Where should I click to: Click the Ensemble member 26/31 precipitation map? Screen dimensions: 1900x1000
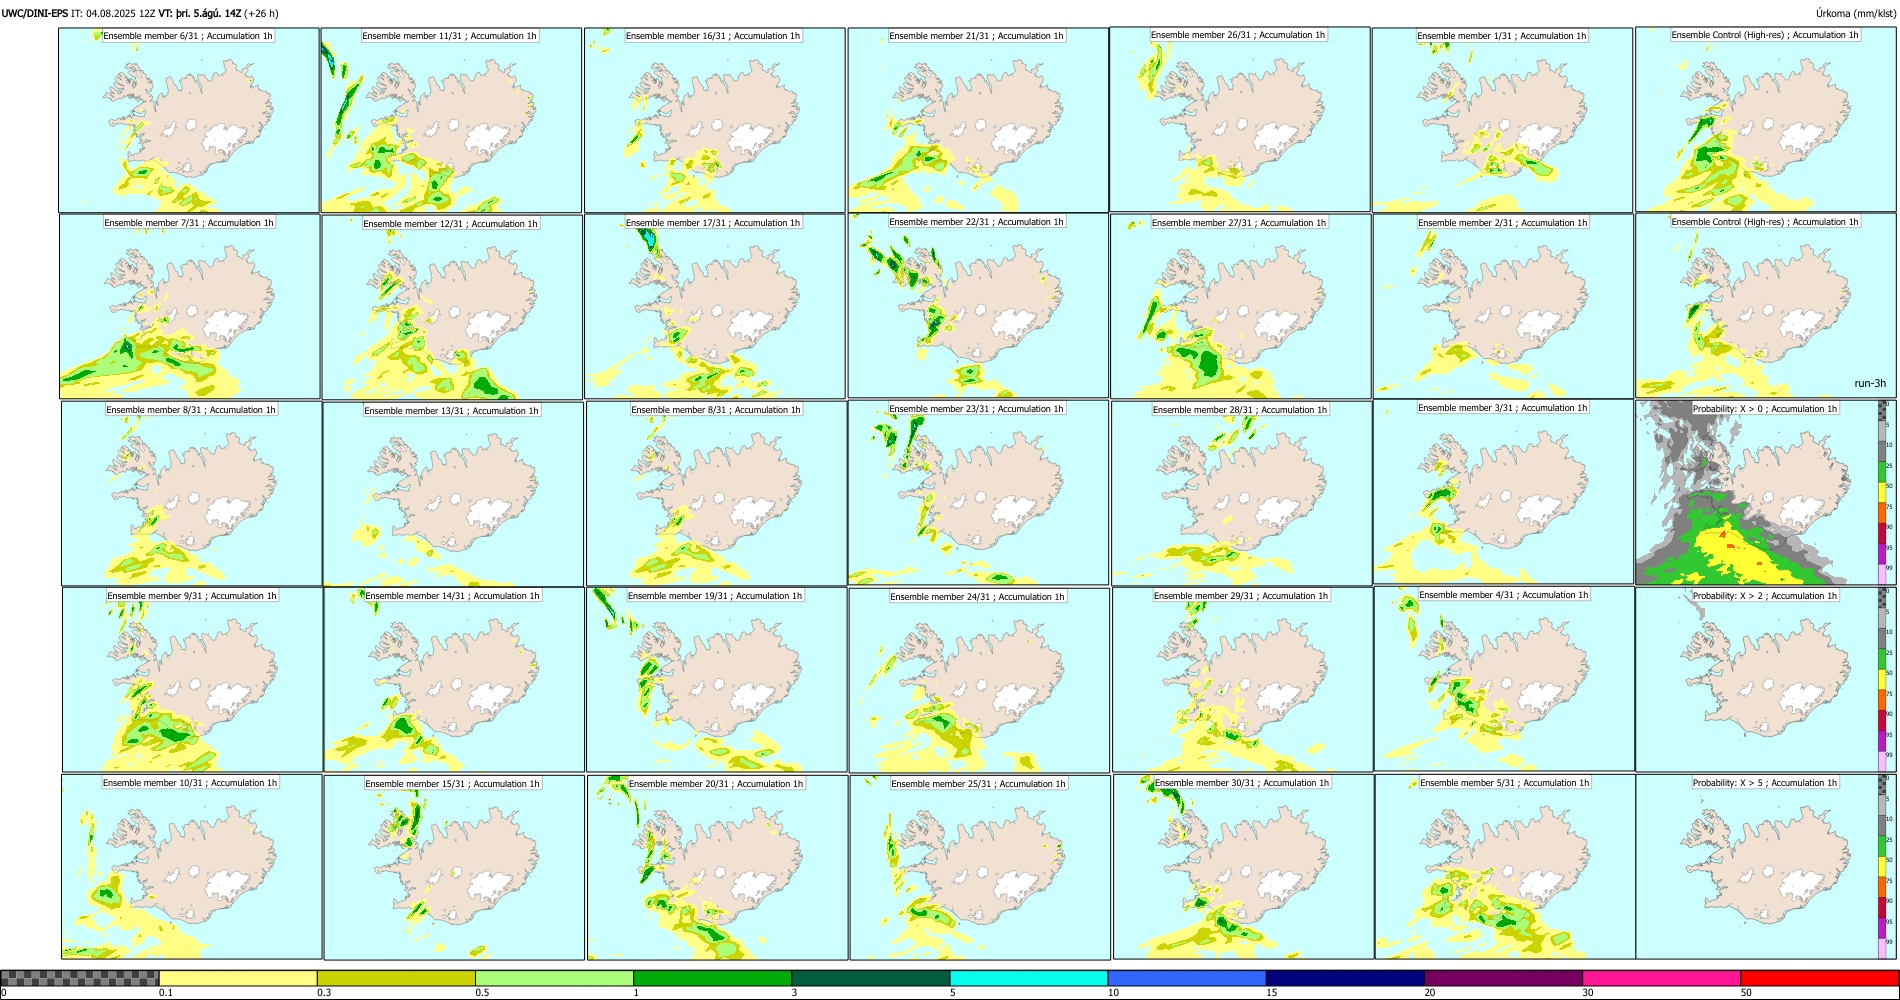coord(1240,119)
